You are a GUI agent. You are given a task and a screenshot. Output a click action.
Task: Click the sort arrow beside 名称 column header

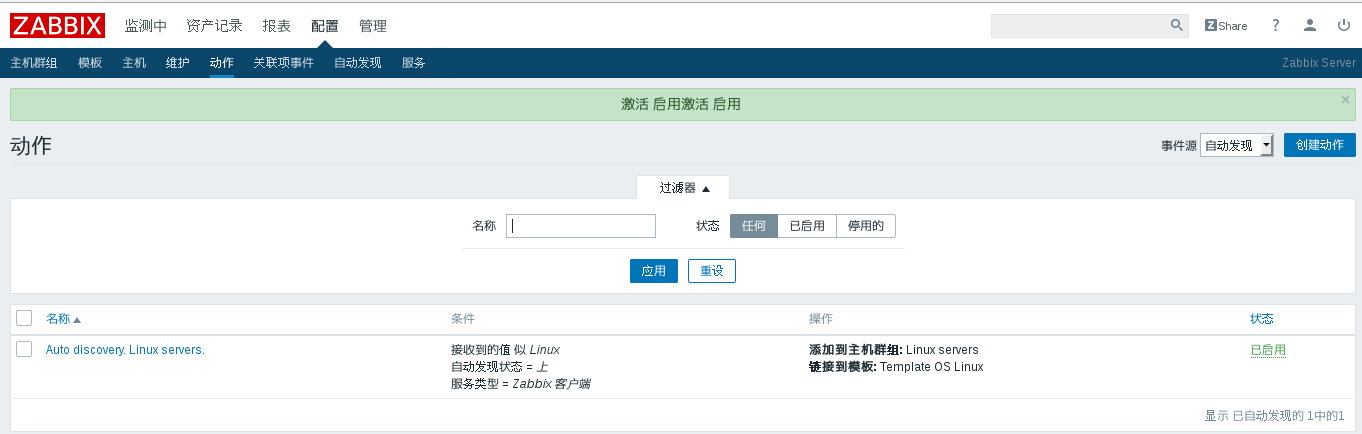(x=77, y=319)
